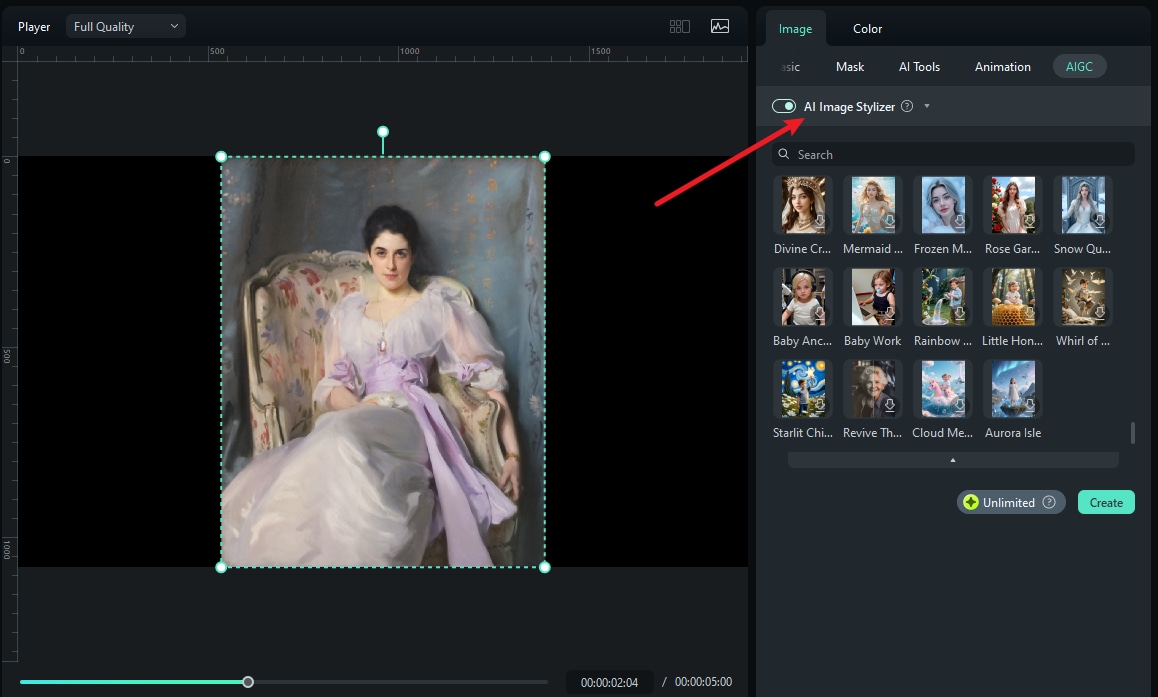Select the Snow Queen style thumbnail
Screen dimensions: 1158x697
click(x=1083, y=205)
